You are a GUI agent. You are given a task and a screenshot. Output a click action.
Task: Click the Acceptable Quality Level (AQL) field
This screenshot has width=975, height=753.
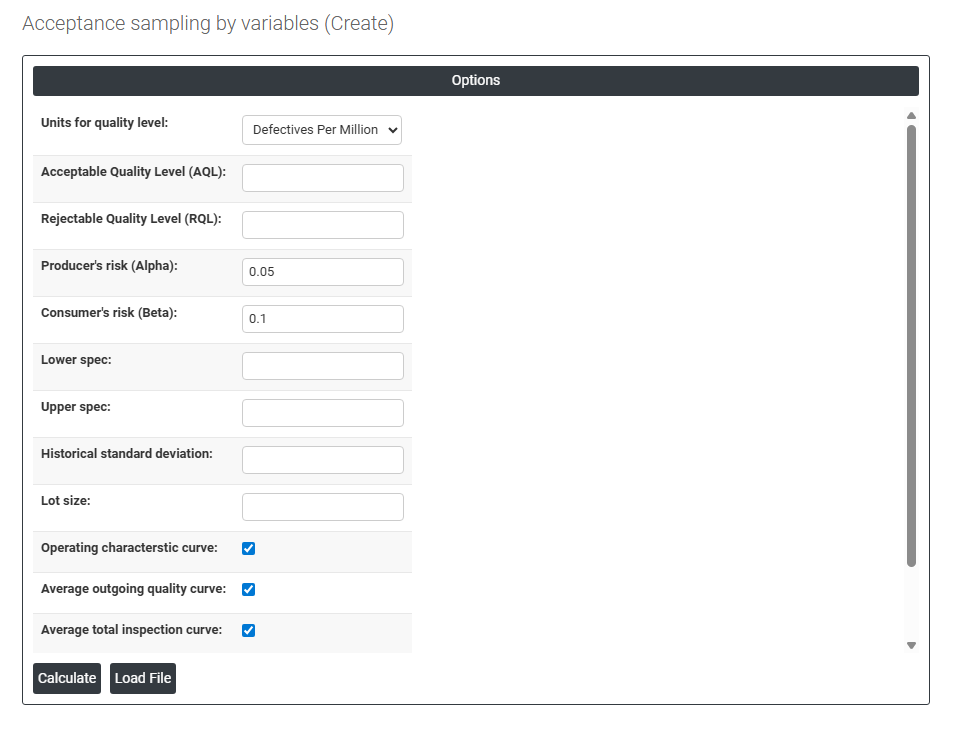click(x=322, y=178)
